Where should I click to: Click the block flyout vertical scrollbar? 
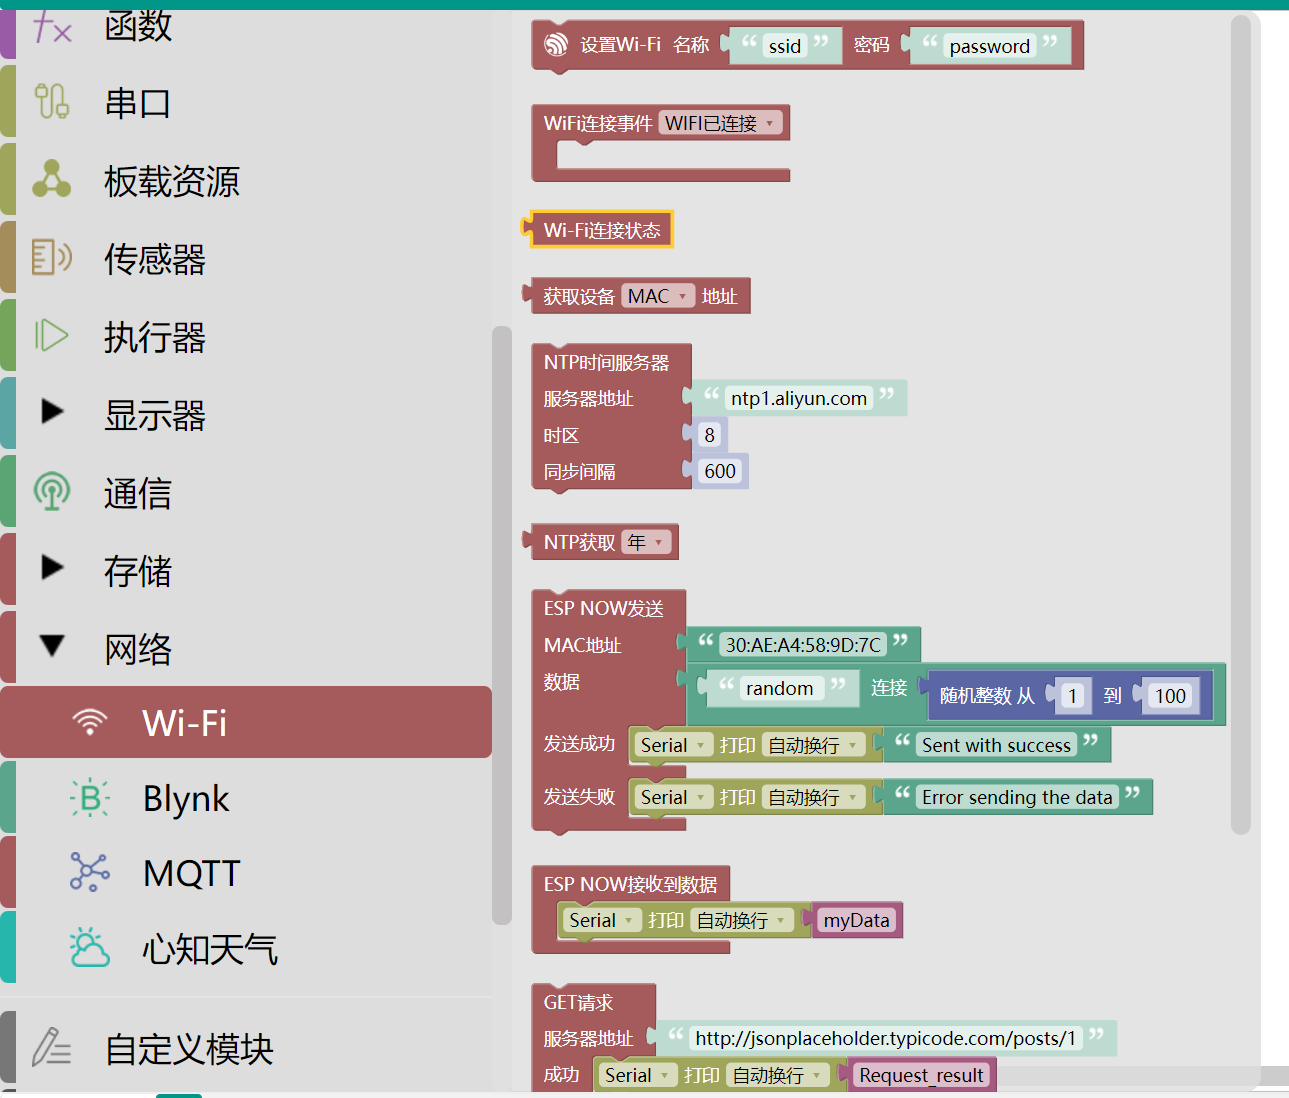pos(1241,424)
